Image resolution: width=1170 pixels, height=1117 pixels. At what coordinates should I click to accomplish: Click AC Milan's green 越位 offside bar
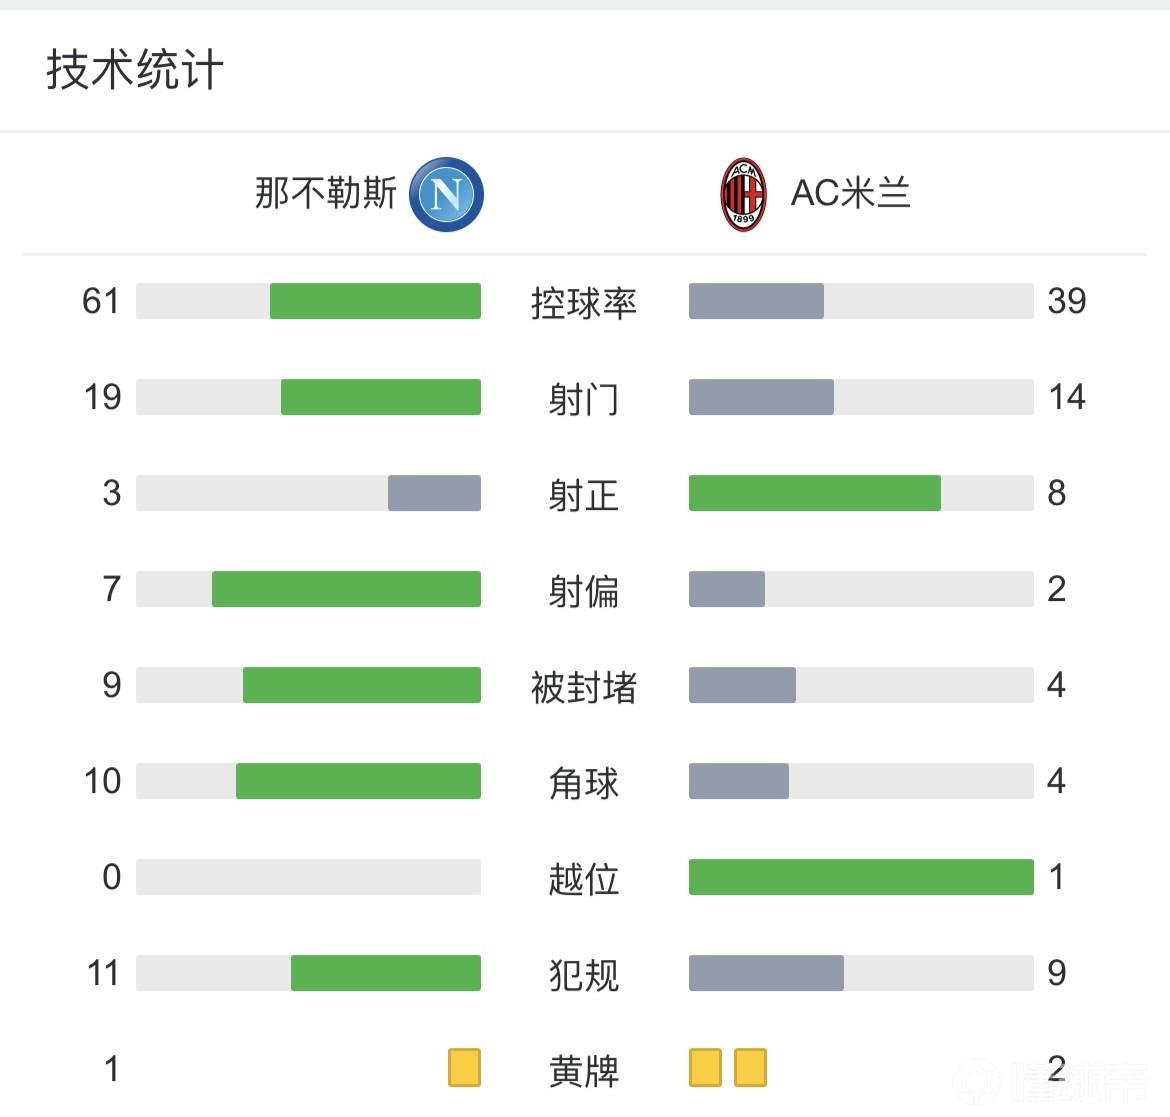pos(861,877)
